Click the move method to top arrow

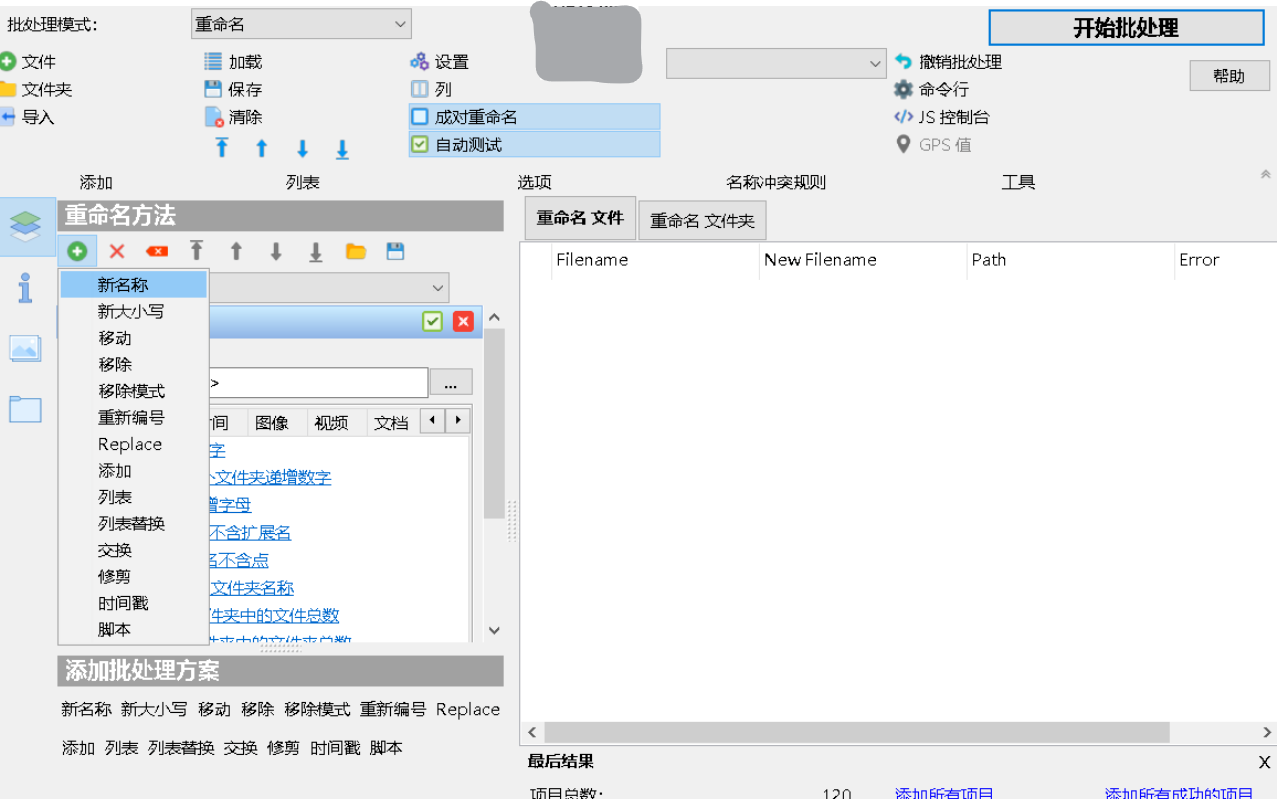coord(197,251)
